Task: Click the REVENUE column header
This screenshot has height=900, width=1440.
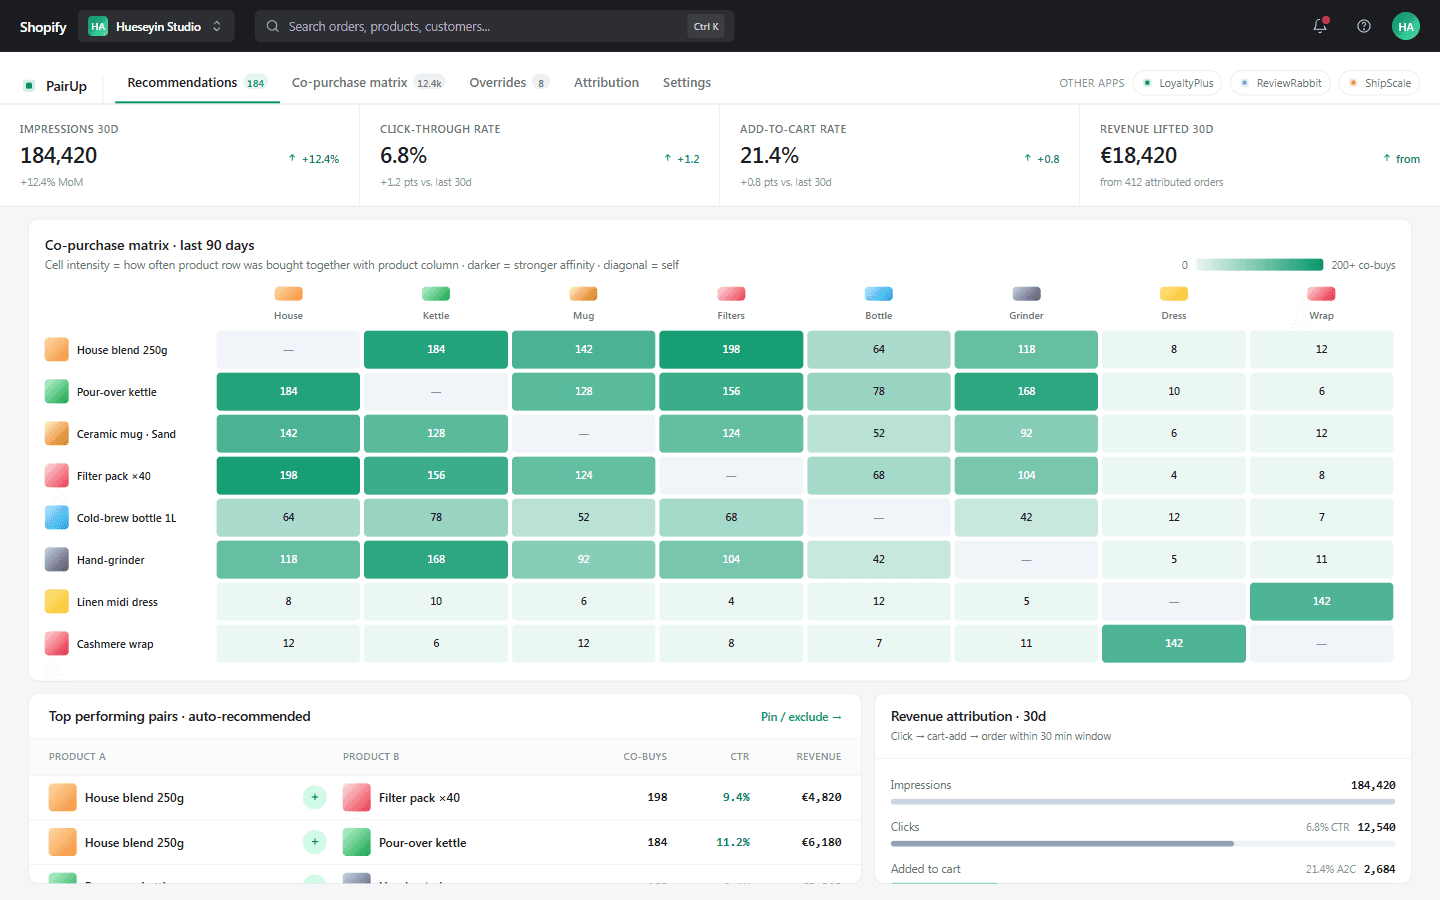Action: (819, 757)
